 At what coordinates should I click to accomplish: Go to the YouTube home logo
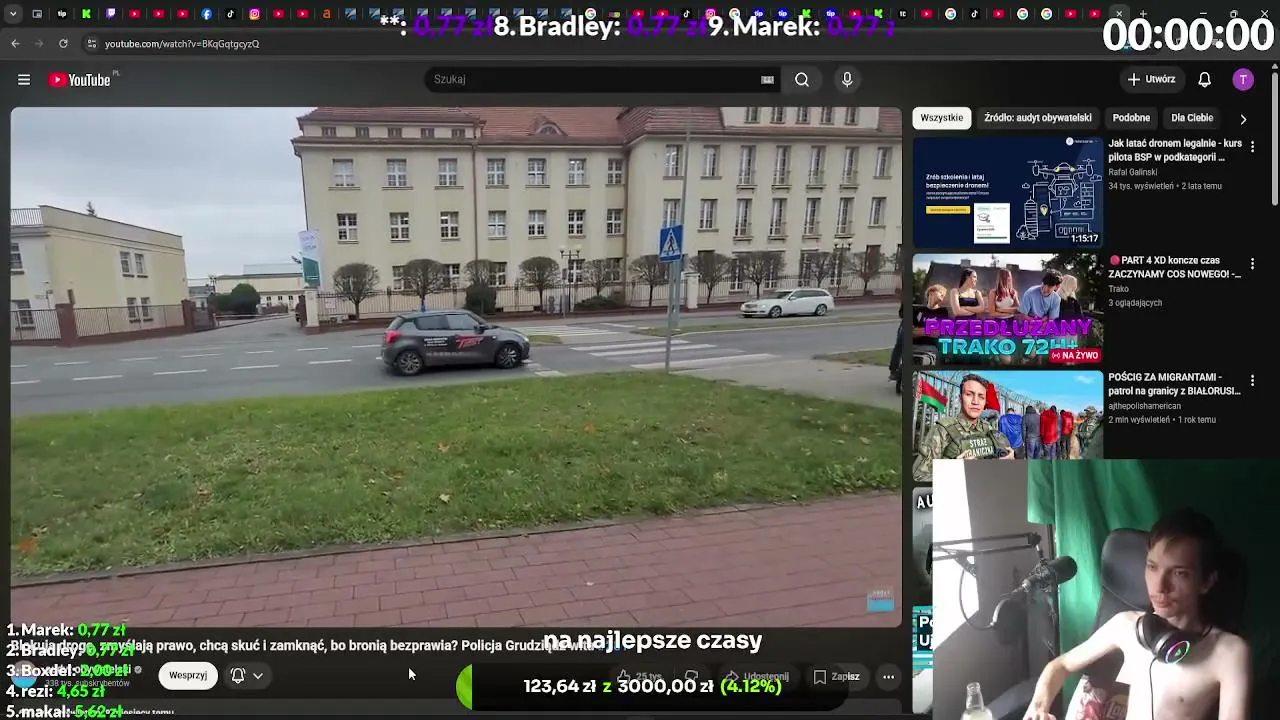[80, 80]
